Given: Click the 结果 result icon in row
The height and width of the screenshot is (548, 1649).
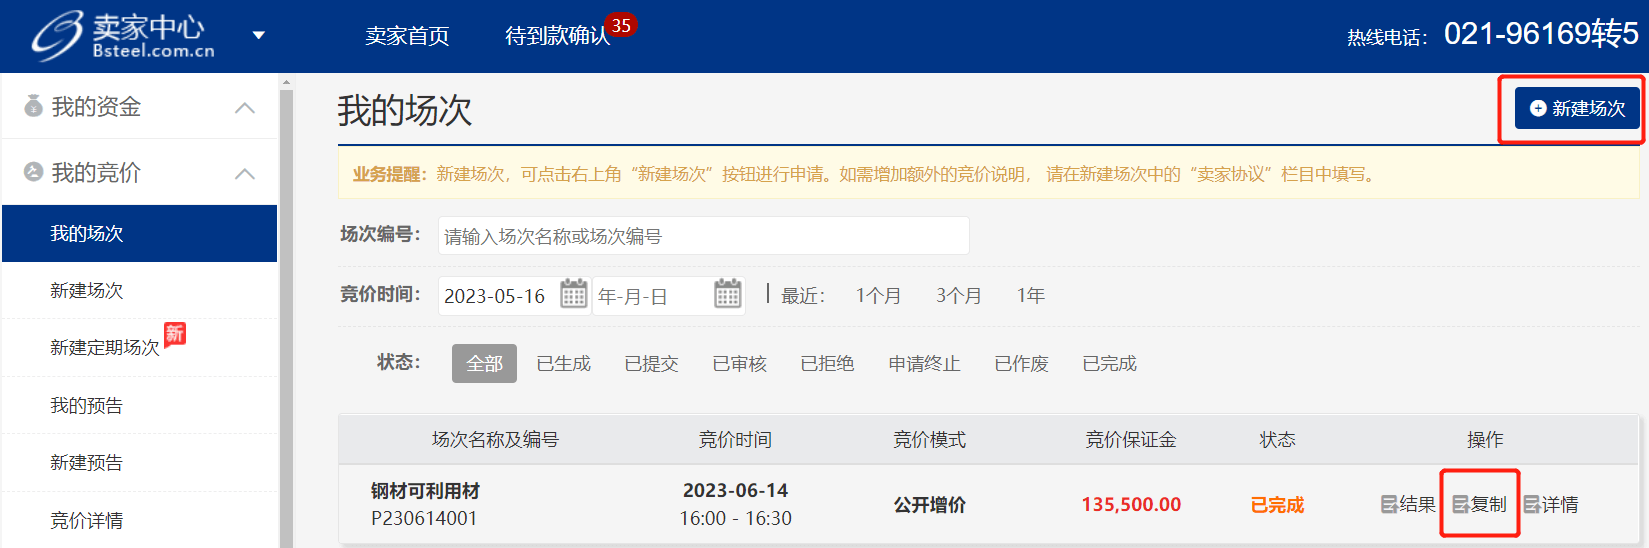Looking at the screenshot, I should (1390, 505).
